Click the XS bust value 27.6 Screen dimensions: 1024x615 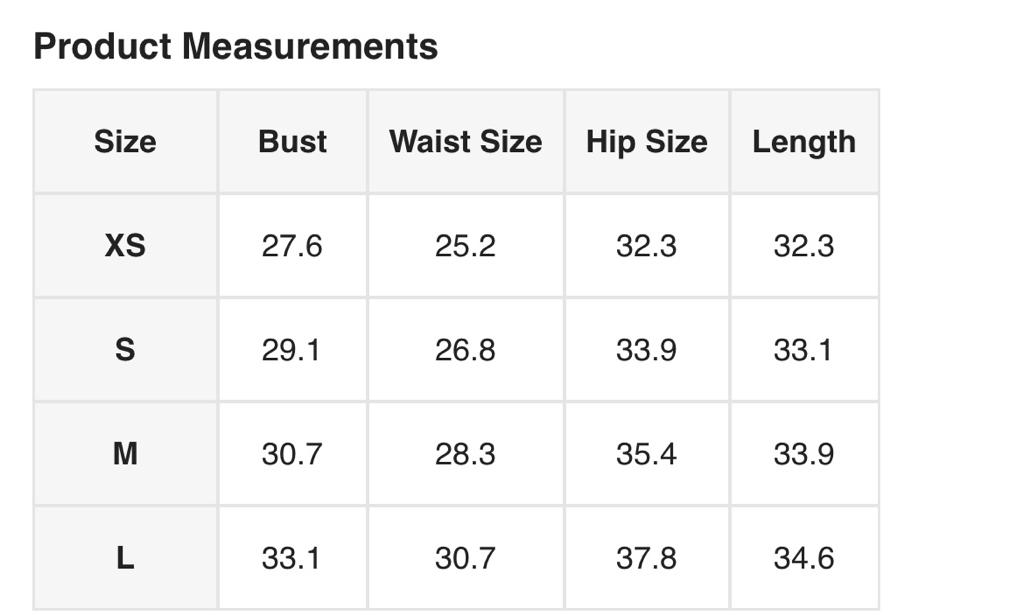point(292,246)
